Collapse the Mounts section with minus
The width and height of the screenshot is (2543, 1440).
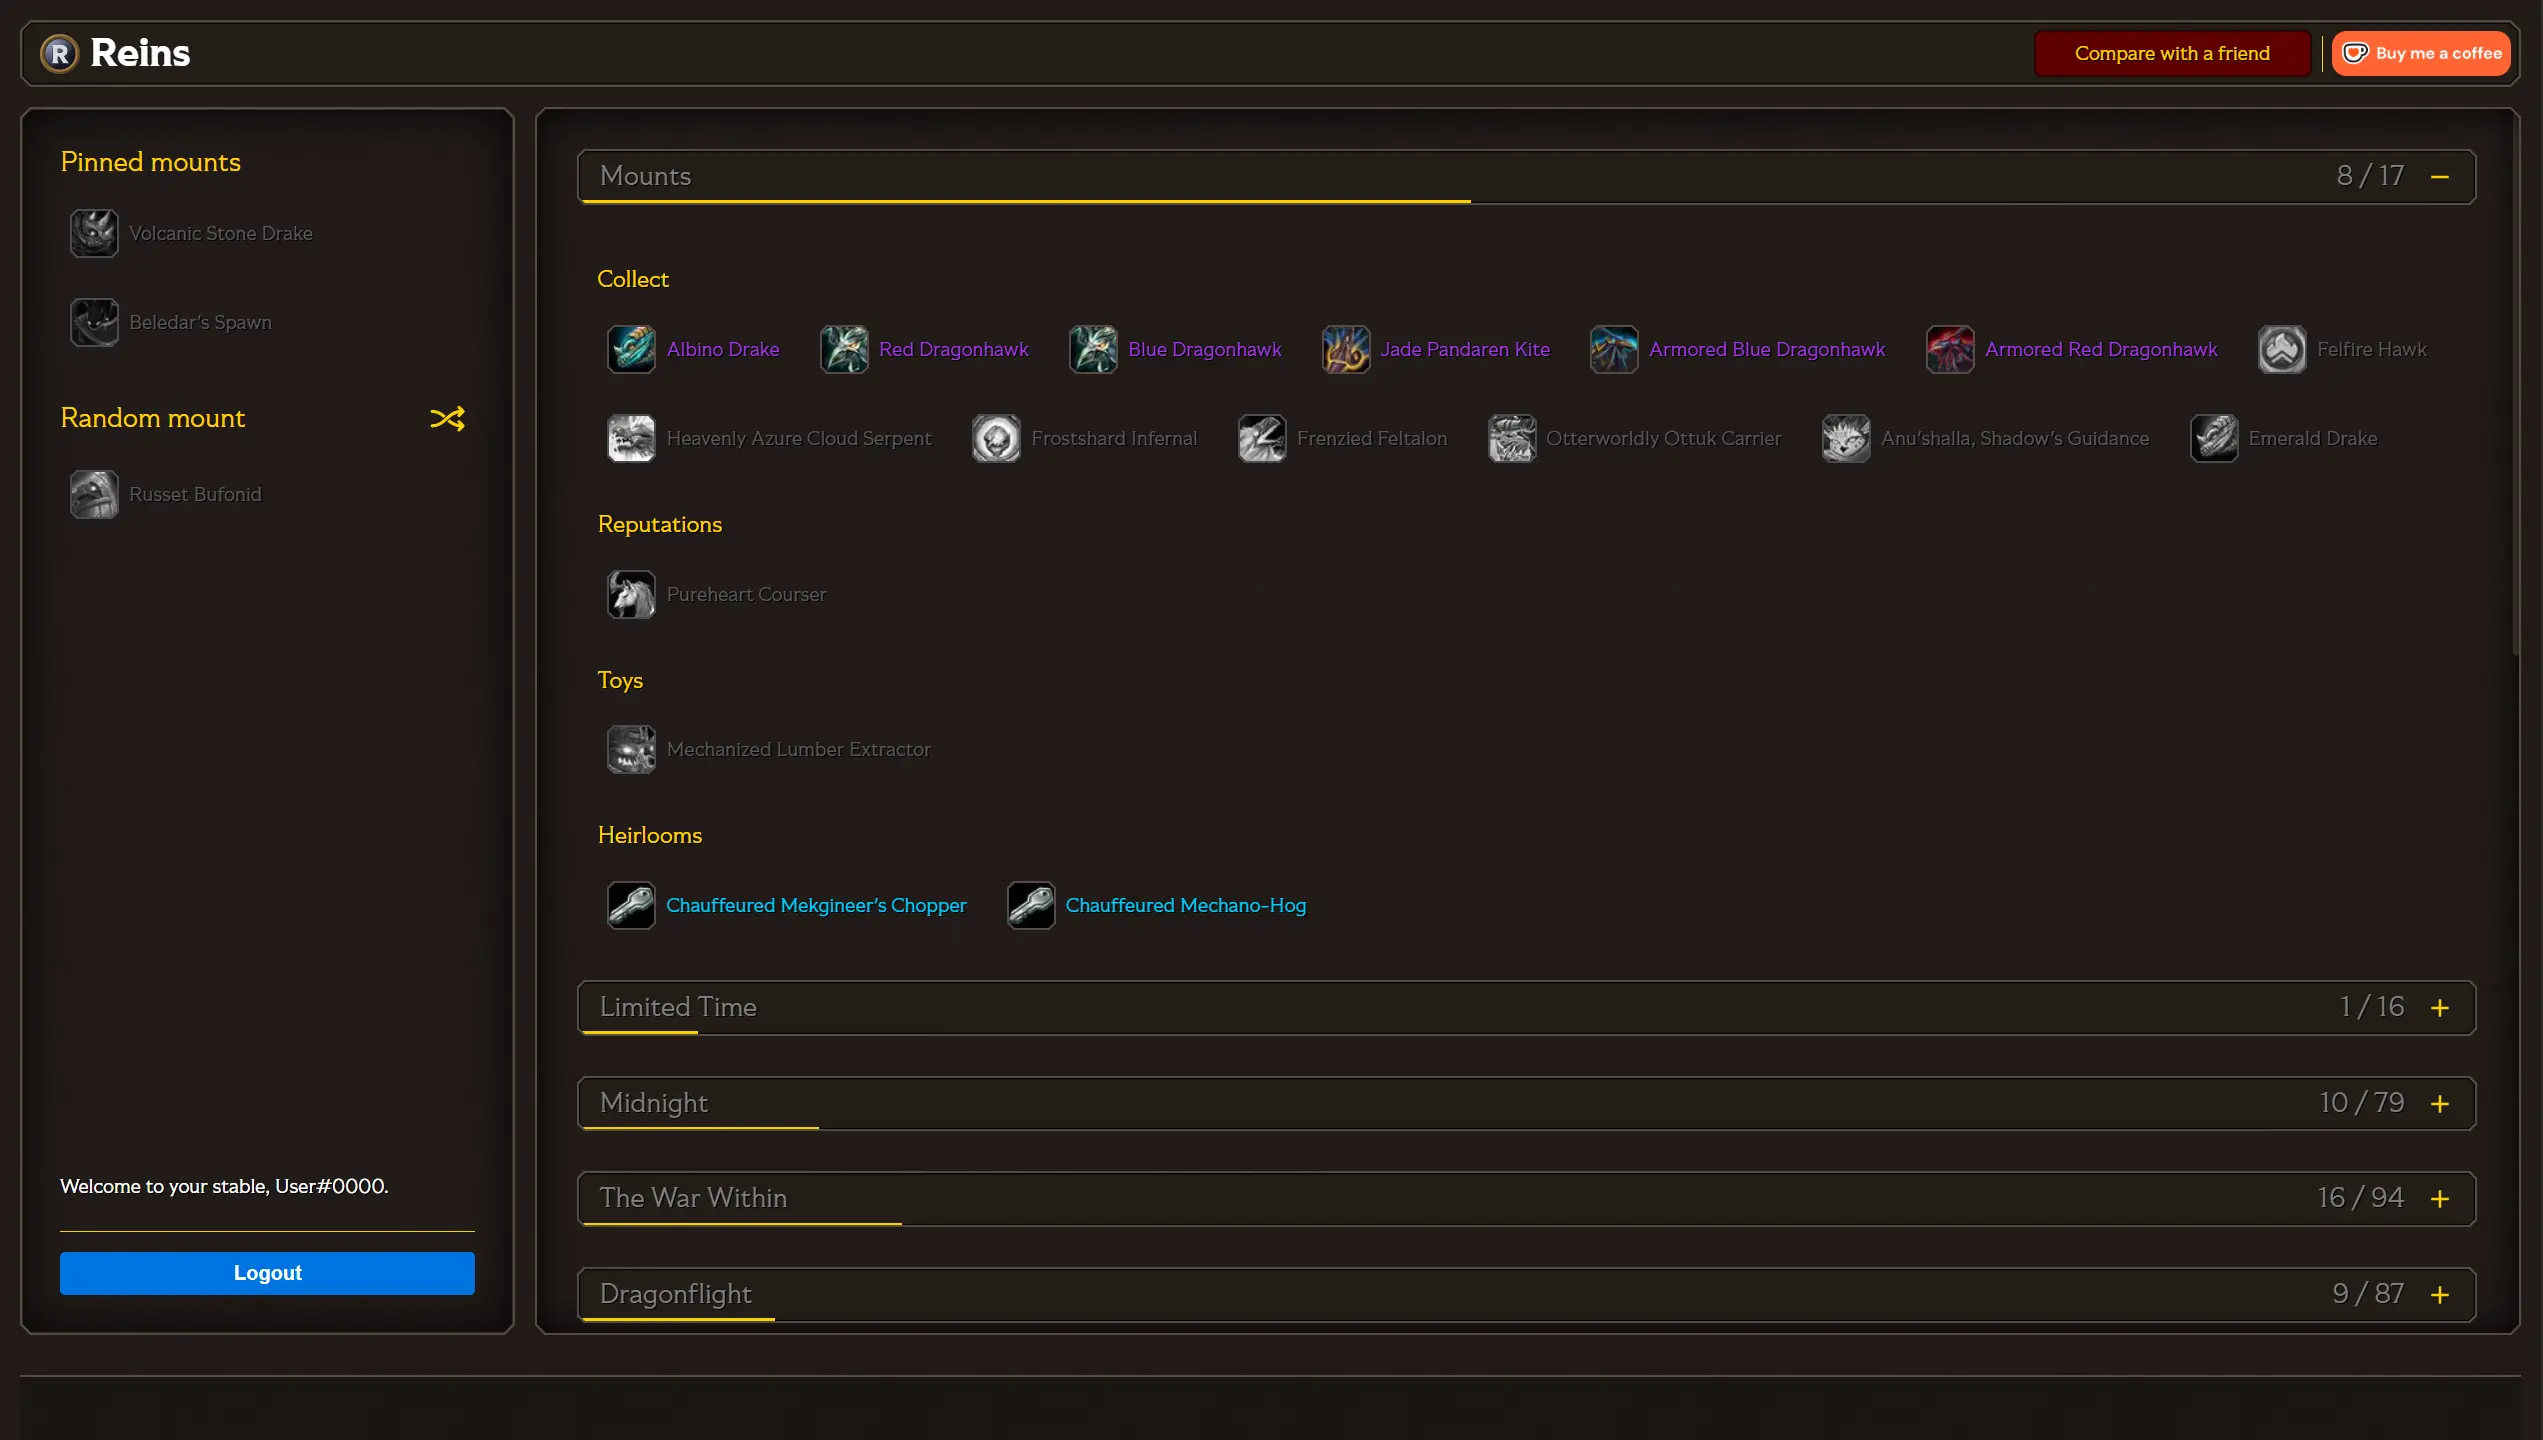pos(2440,177)
